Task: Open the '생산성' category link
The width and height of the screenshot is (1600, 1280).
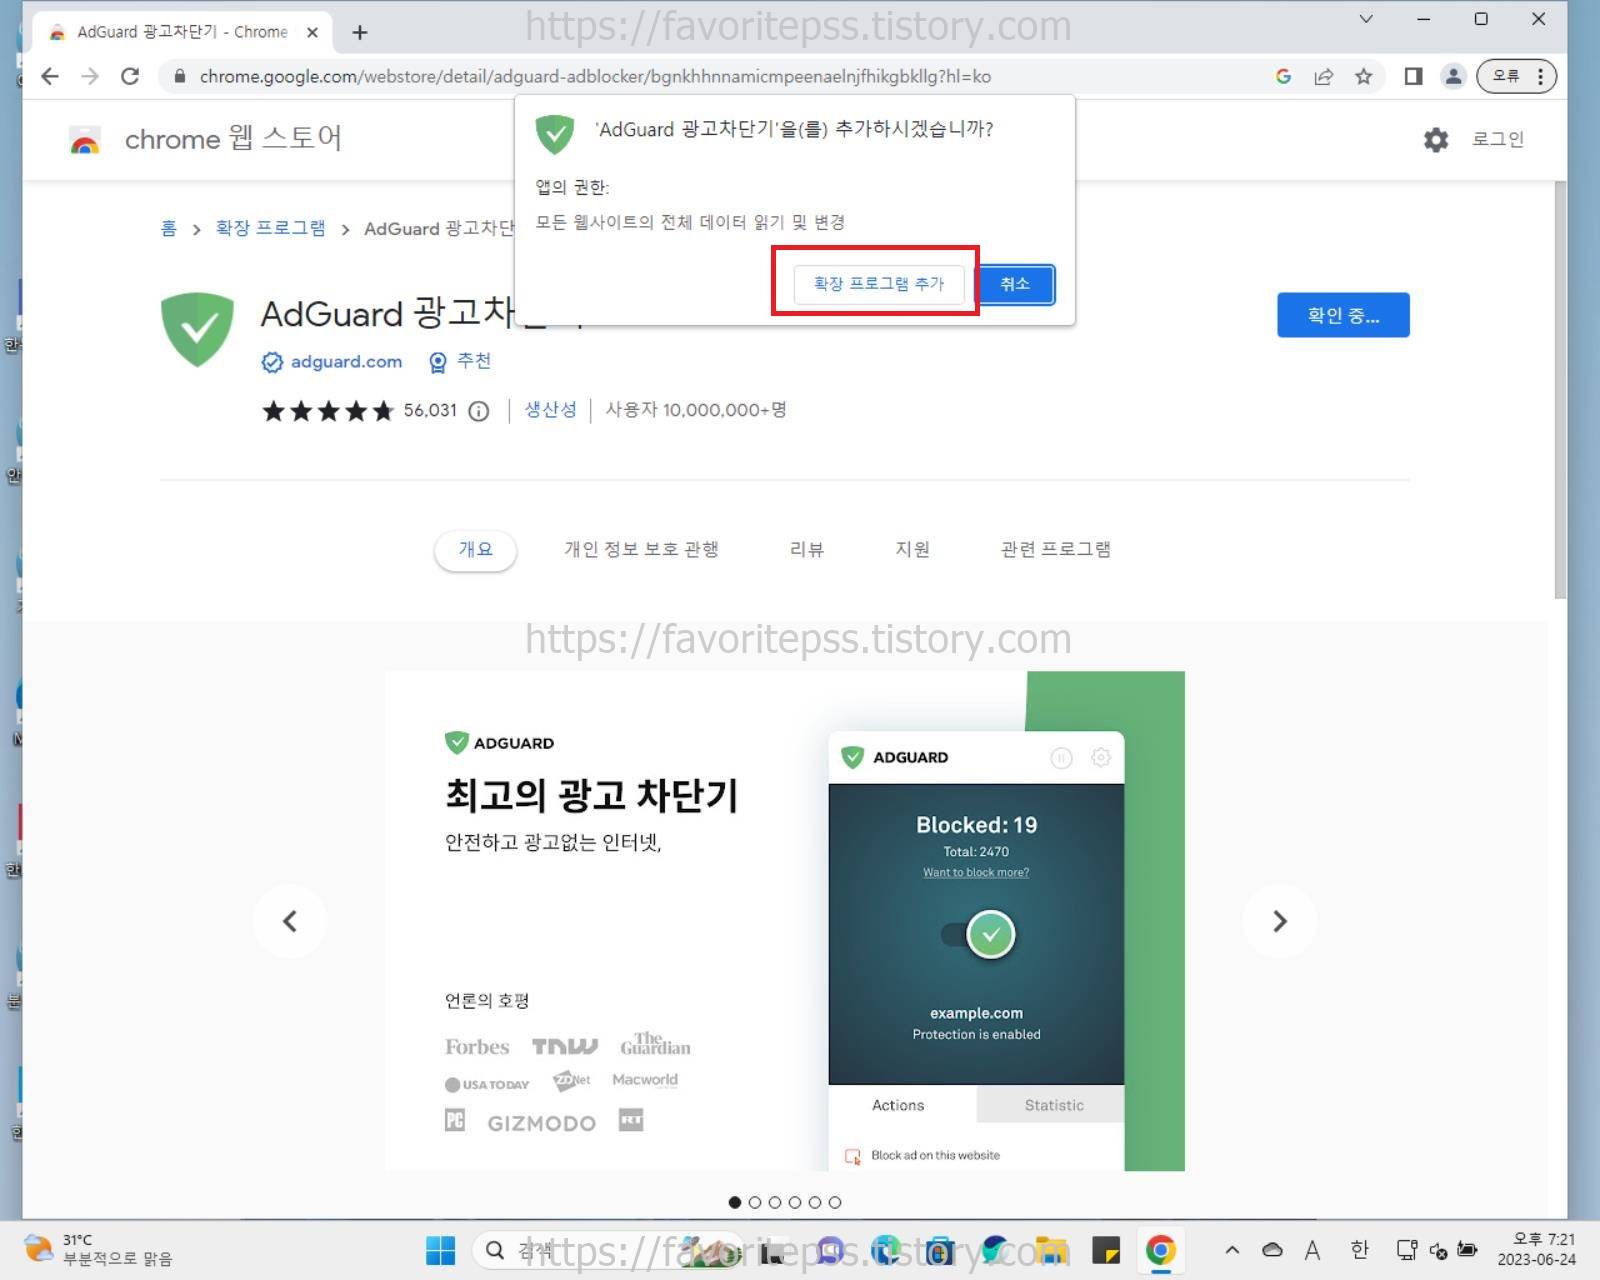Action: [550, 410]
